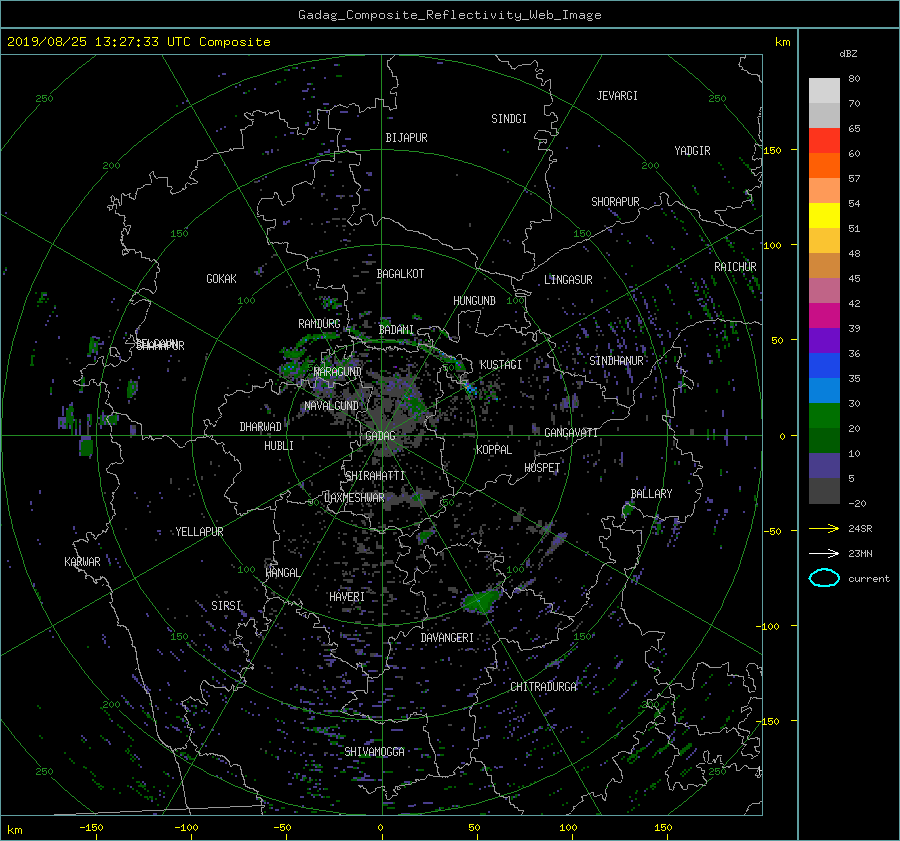900x841 pixels.
Task: Click the purple 36-39 dBZ legend swatch
Action: point(824,340)
